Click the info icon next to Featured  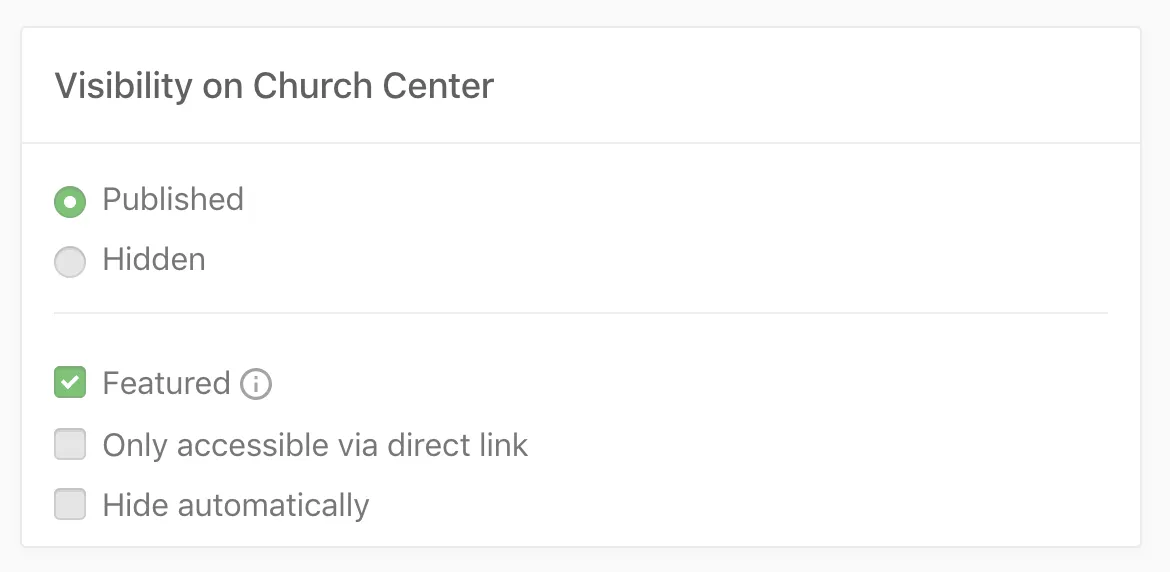[256, 384]
